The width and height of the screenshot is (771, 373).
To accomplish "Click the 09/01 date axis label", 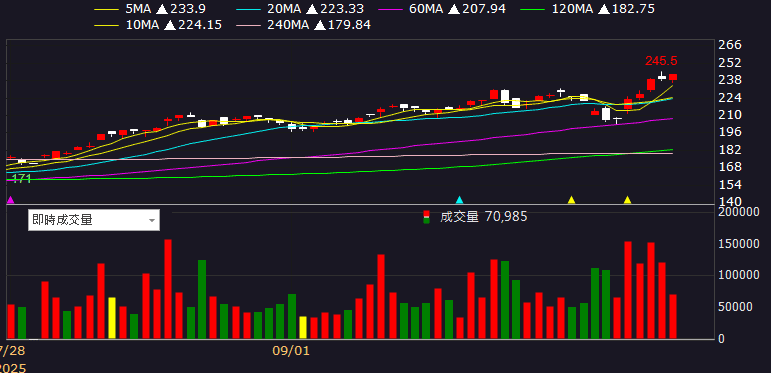I will coord(291,351).
